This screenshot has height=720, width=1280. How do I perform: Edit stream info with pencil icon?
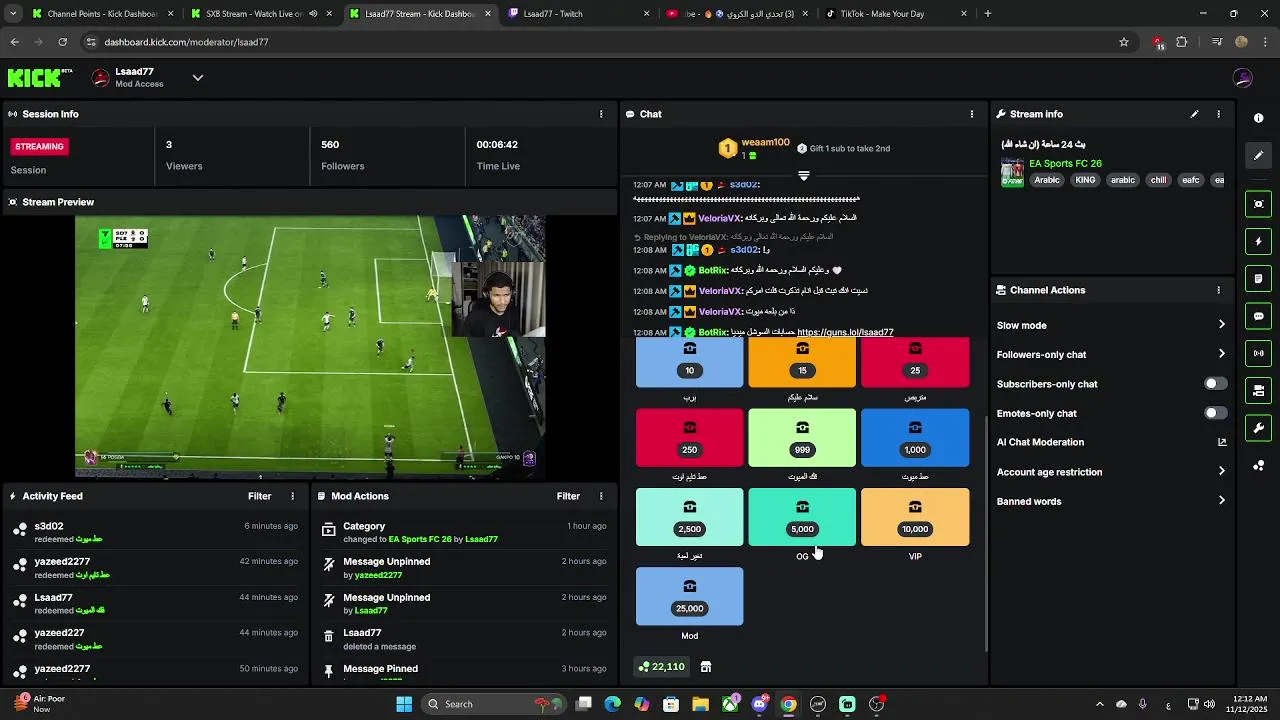point(1194,114)
